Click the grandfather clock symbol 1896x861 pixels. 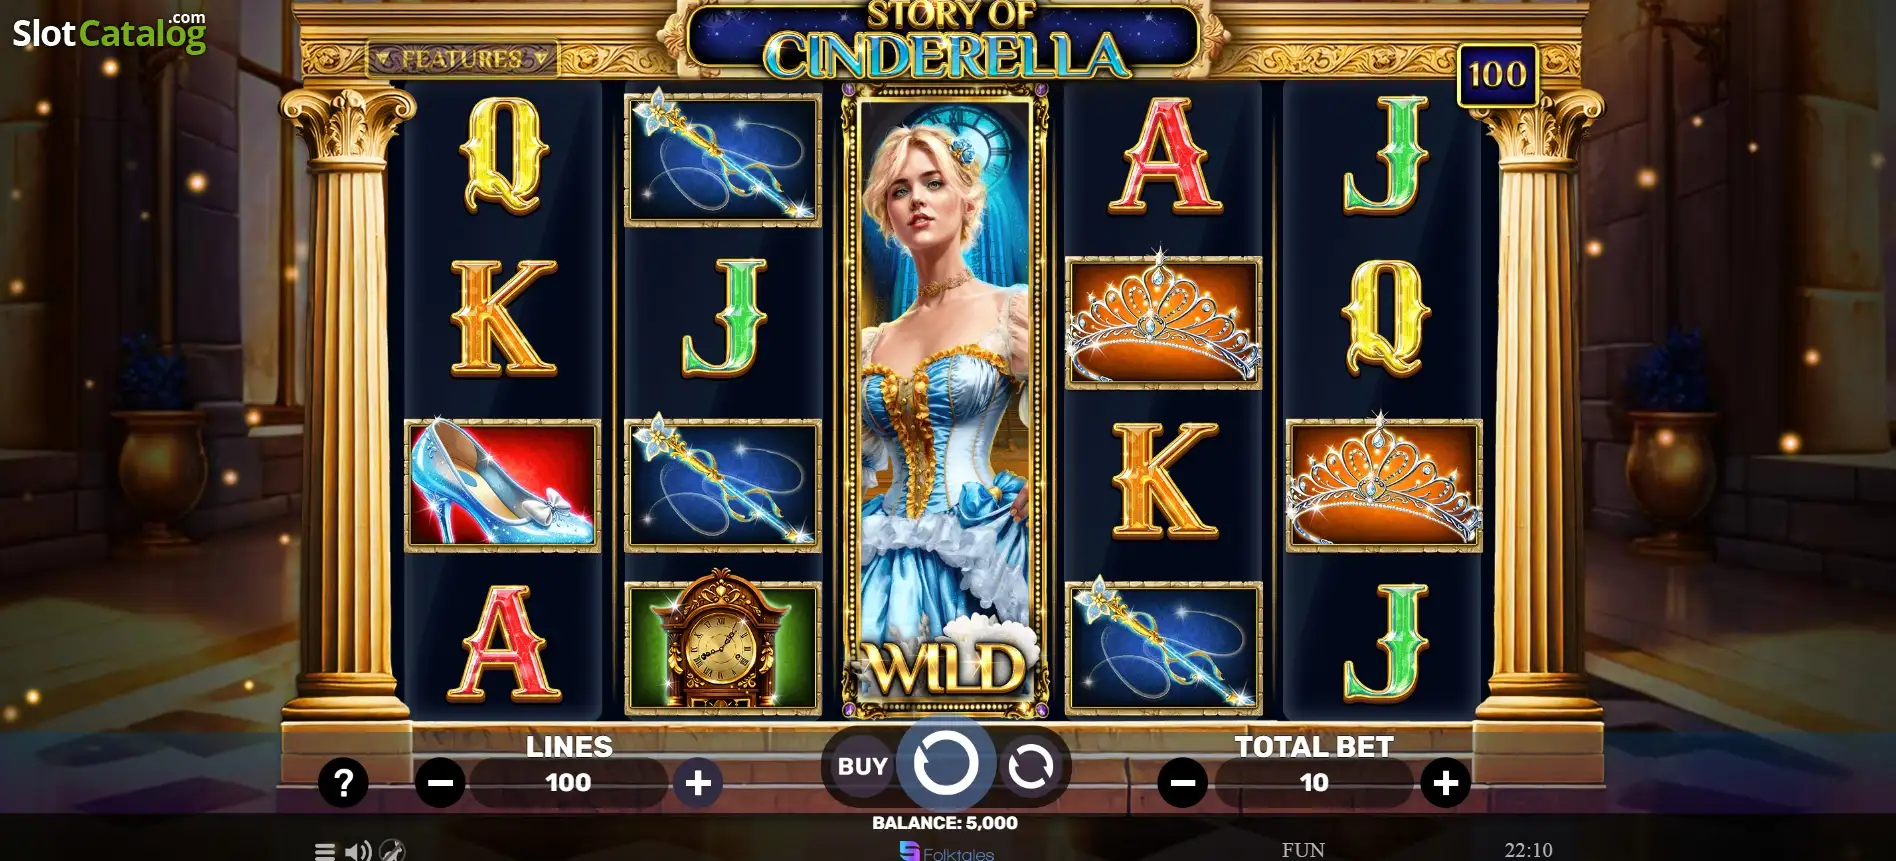723,647
